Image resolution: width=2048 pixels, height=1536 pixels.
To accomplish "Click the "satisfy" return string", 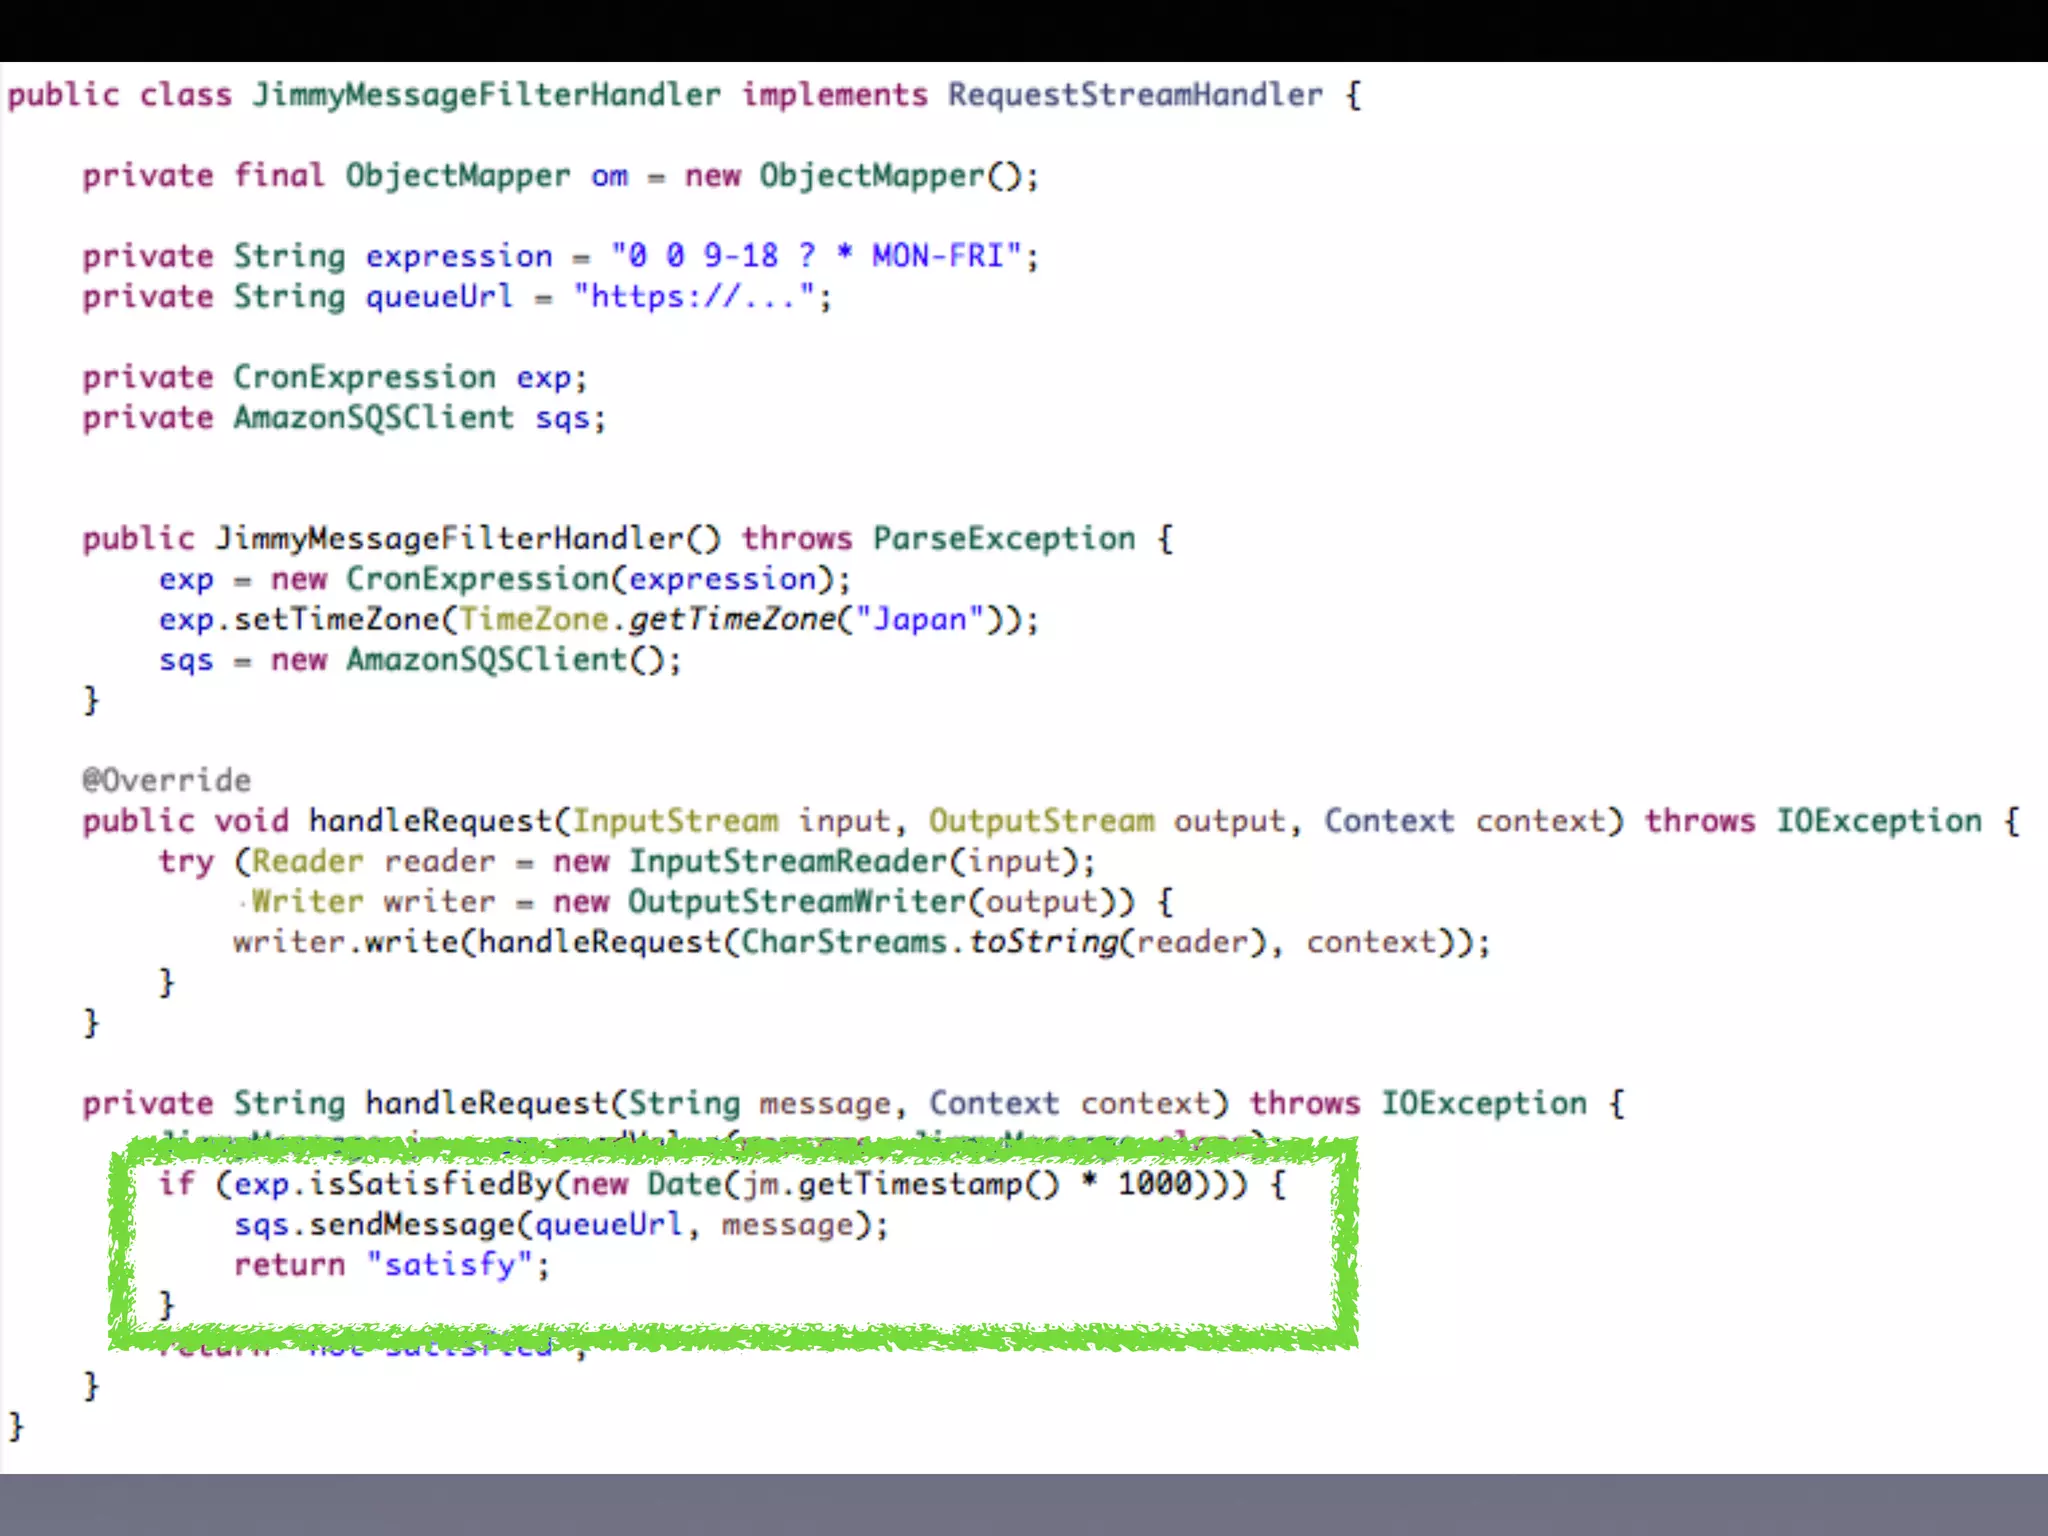I will click(450, 1265).
